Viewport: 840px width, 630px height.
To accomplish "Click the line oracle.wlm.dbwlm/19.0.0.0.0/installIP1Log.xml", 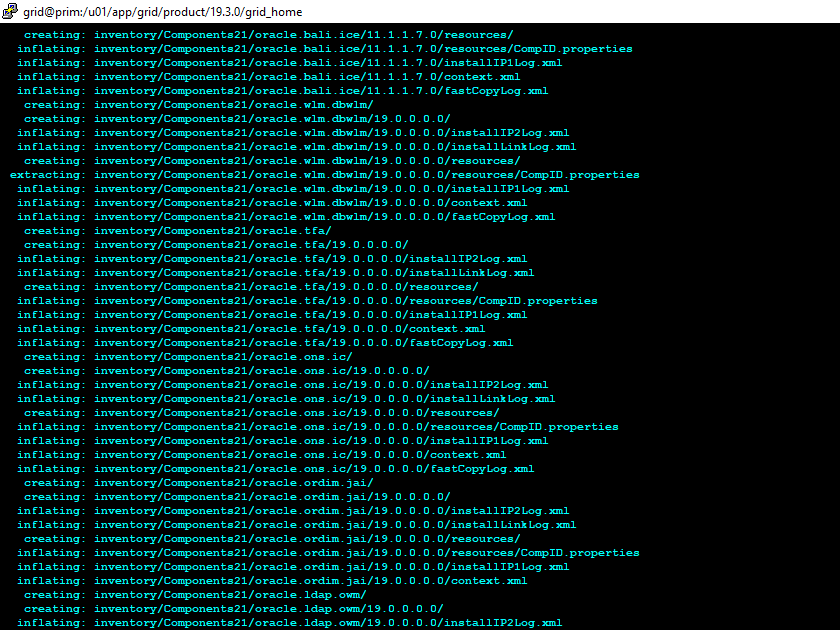I will click(x=293, y=189).
